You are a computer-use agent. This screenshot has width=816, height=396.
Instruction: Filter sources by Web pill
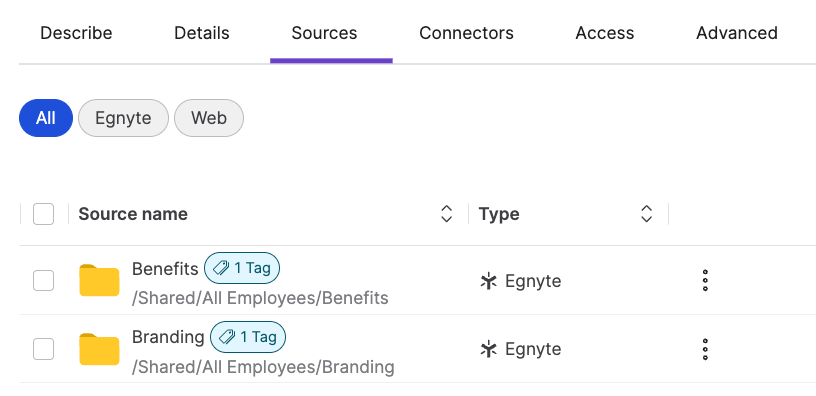209,118
